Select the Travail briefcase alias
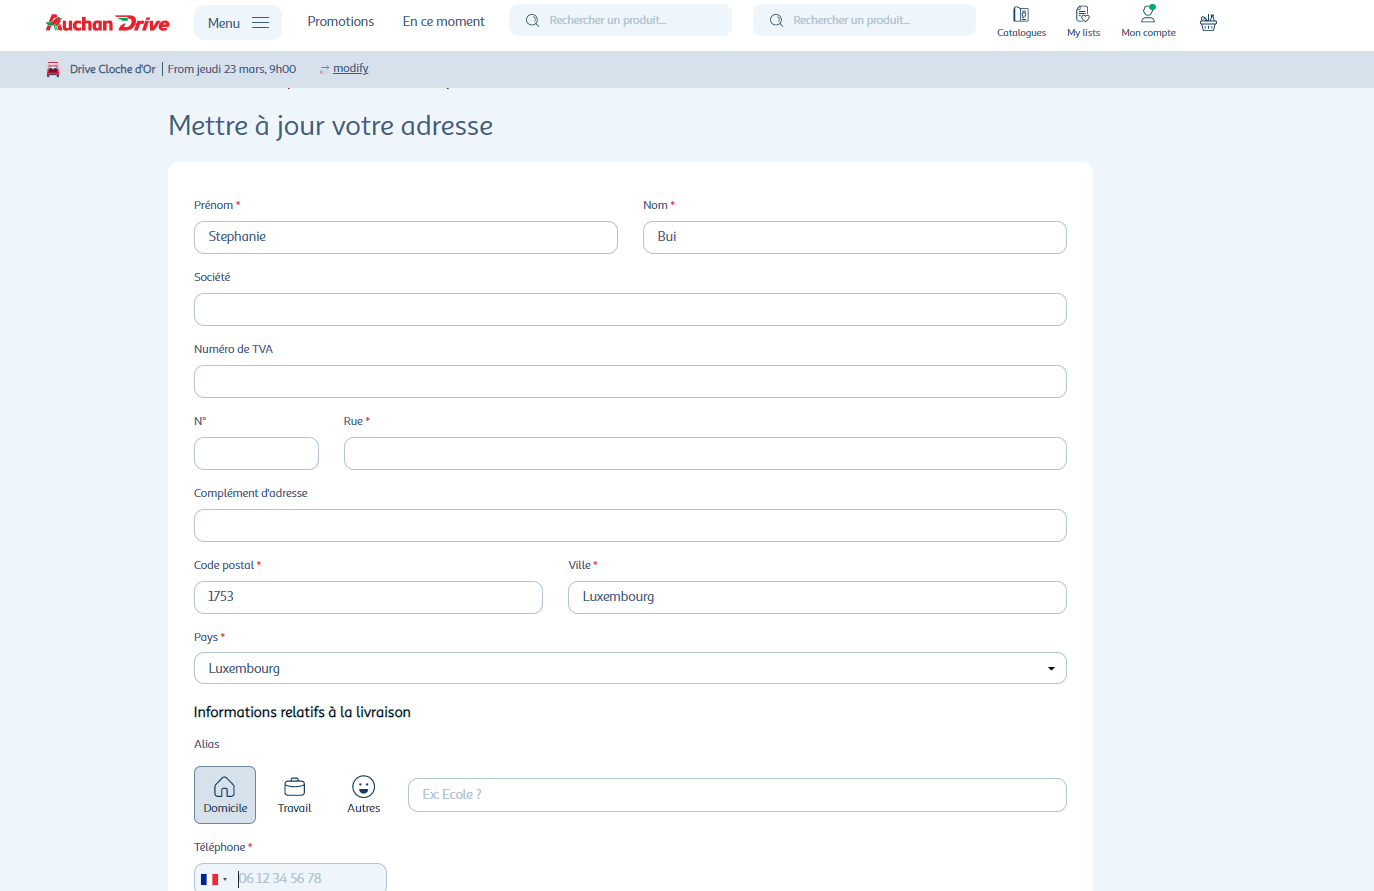This screenshot has width=1374, height=891. point(294,794)
